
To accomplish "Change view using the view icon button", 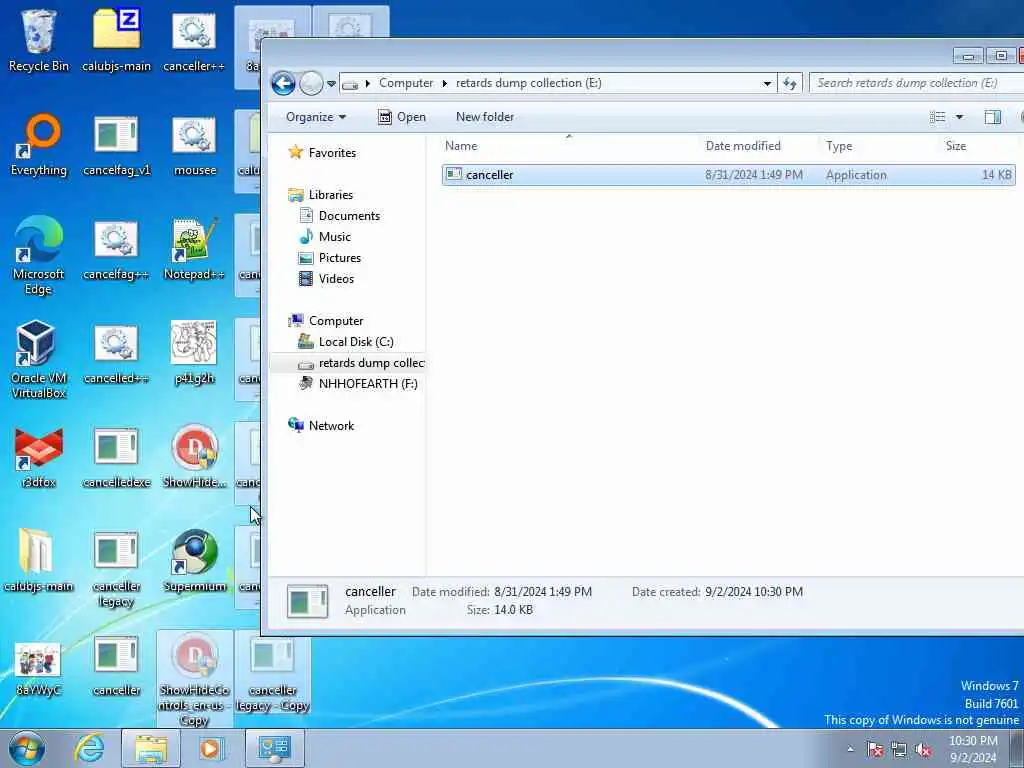I will click(x=938, y=117).
